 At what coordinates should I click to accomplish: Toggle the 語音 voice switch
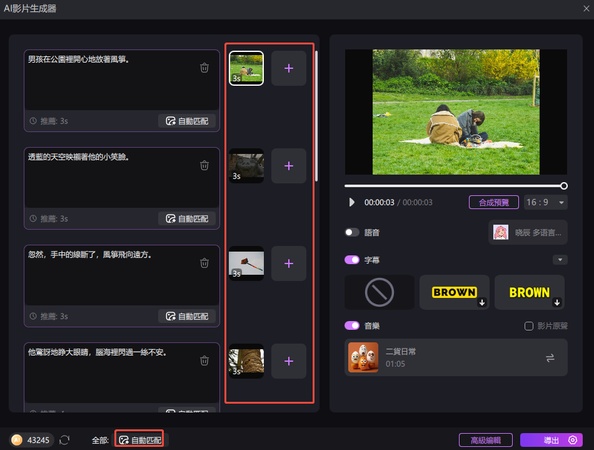pos(352,232)
